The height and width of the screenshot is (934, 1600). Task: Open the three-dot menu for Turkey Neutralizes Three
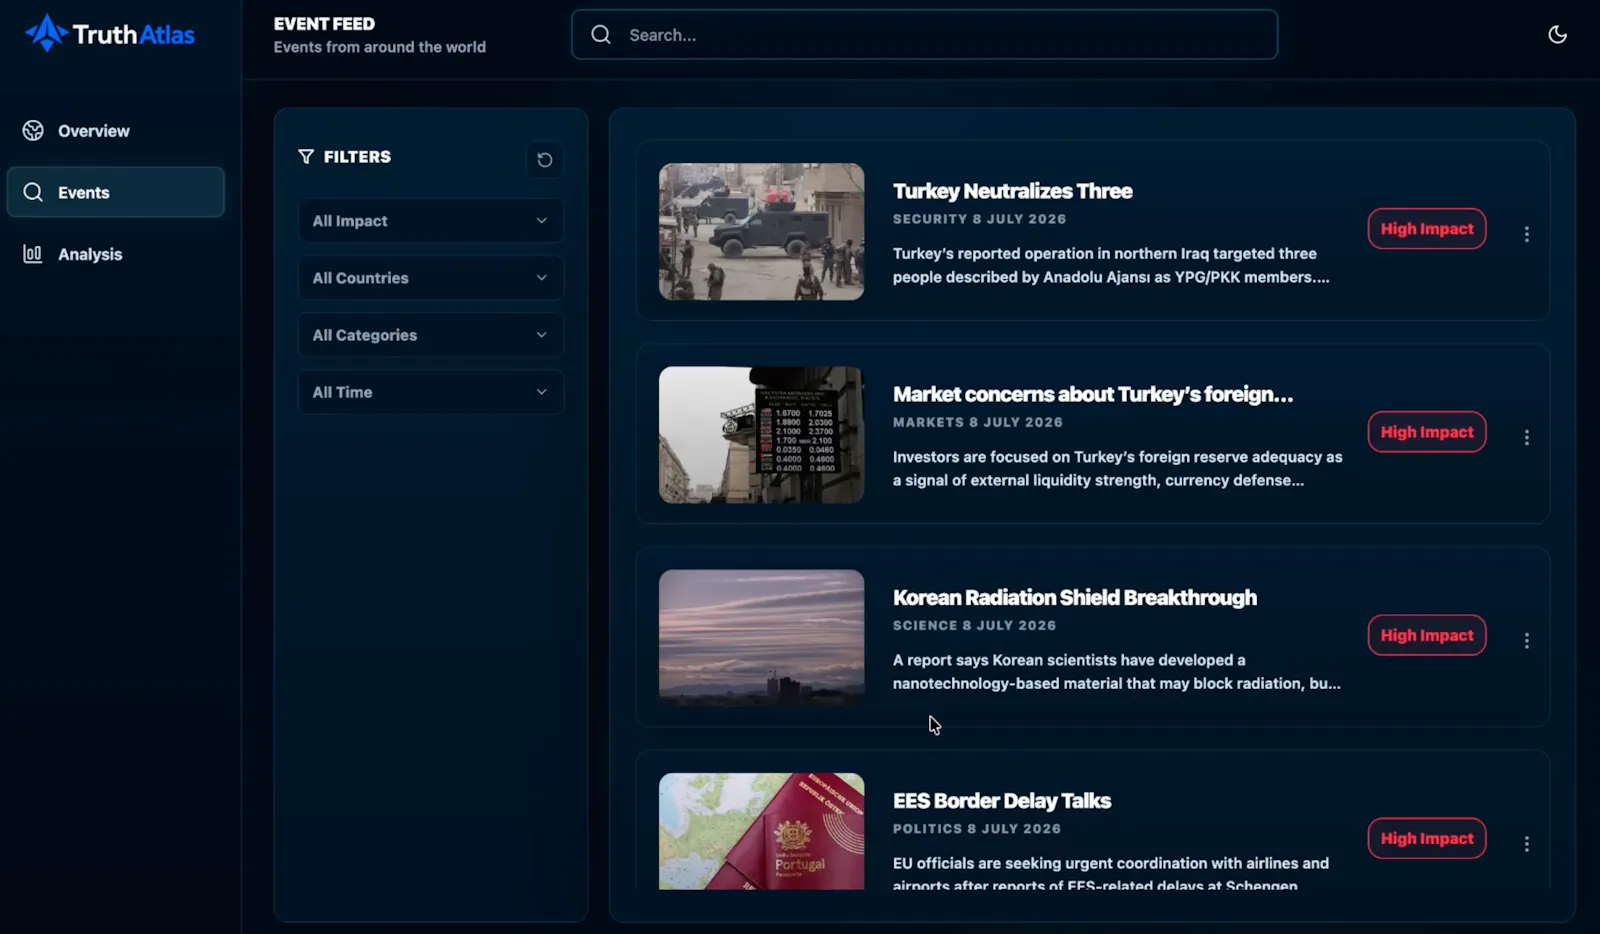click(1526, 234)
